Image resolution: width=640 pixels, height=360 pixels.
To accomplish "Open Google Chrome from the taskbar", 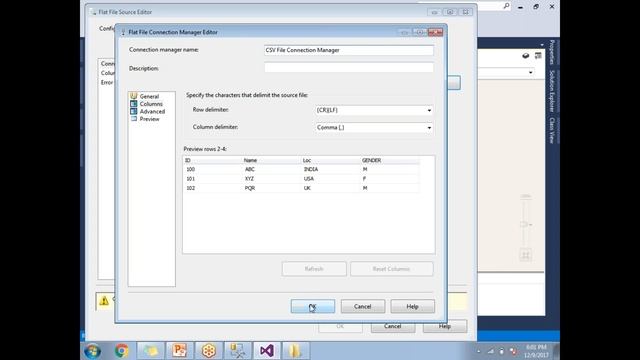I will (x=121, y=351).
